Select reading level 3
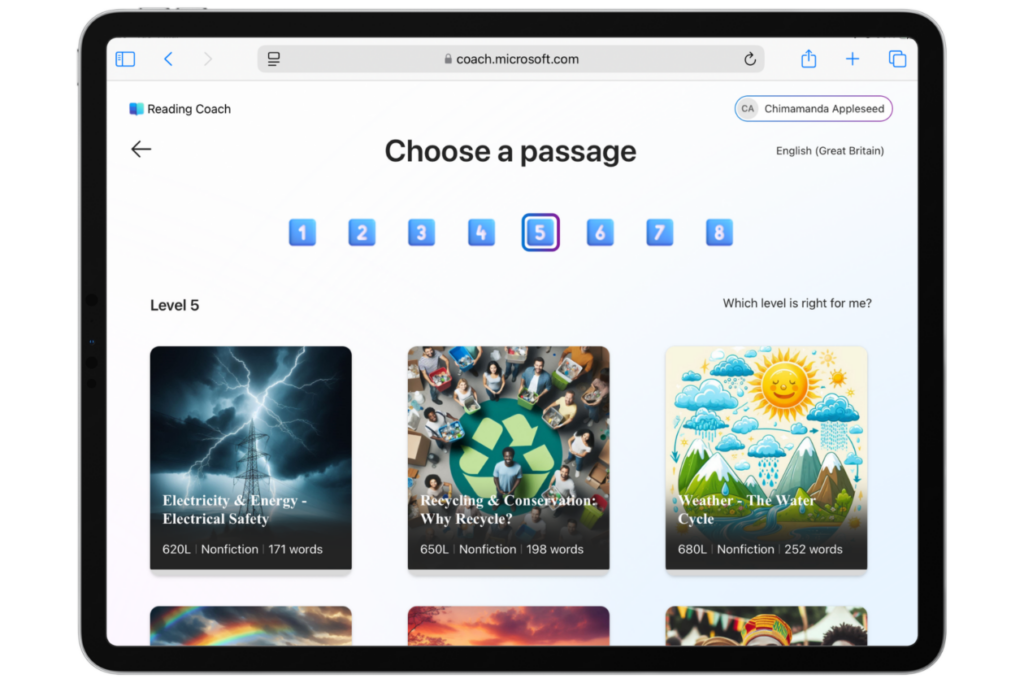Viewport: 1024px width, 683px height. pyautogui.click(x=421, y=232)
